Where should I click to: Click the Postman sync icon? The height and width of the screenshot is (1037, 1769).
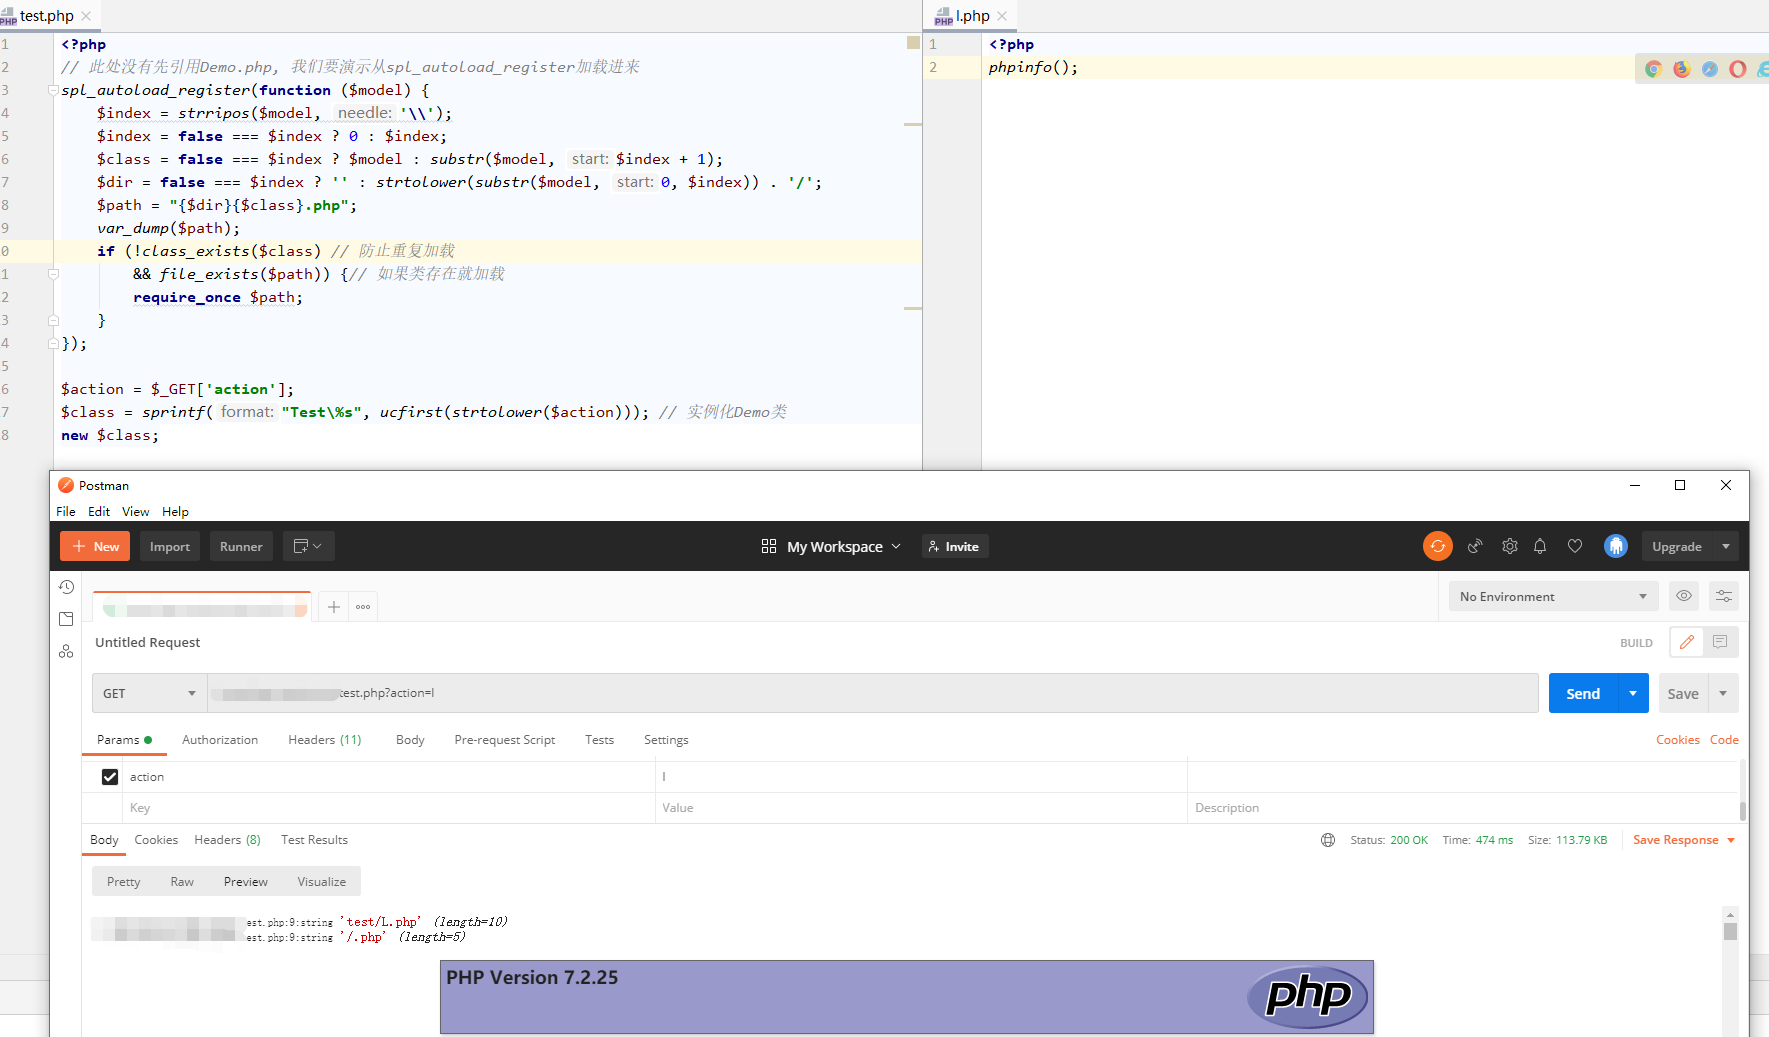tap(1437, 546)
